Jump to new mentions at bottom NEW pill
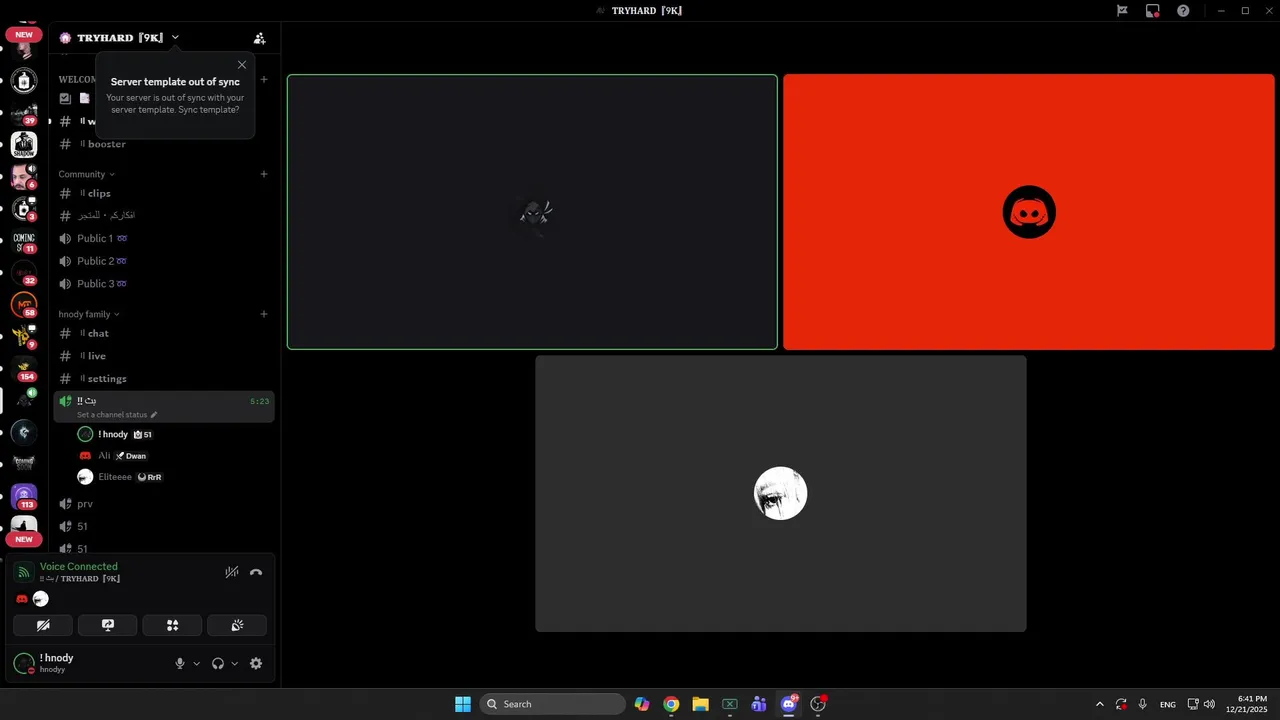This screenshot has height=720, width=1280. (24, 539)
